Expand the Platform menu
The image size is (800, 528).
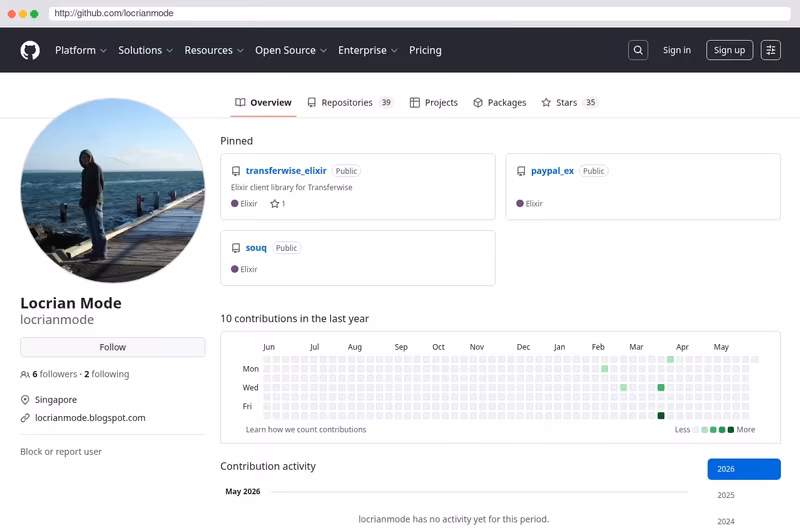click(81, 50)
